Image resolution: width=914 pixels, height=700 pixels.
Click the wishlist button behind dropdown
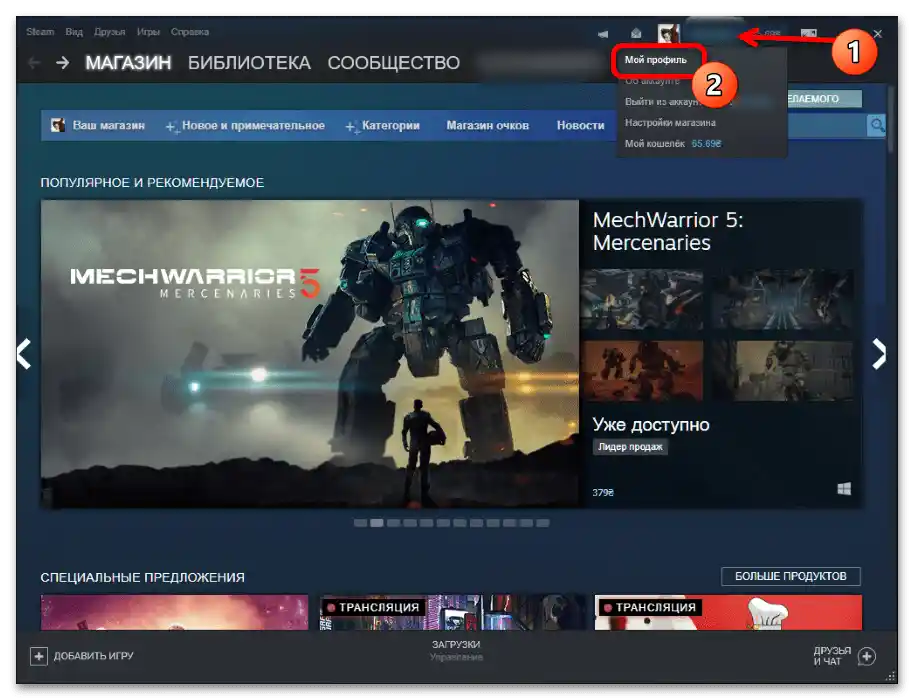tap(824, 99)
